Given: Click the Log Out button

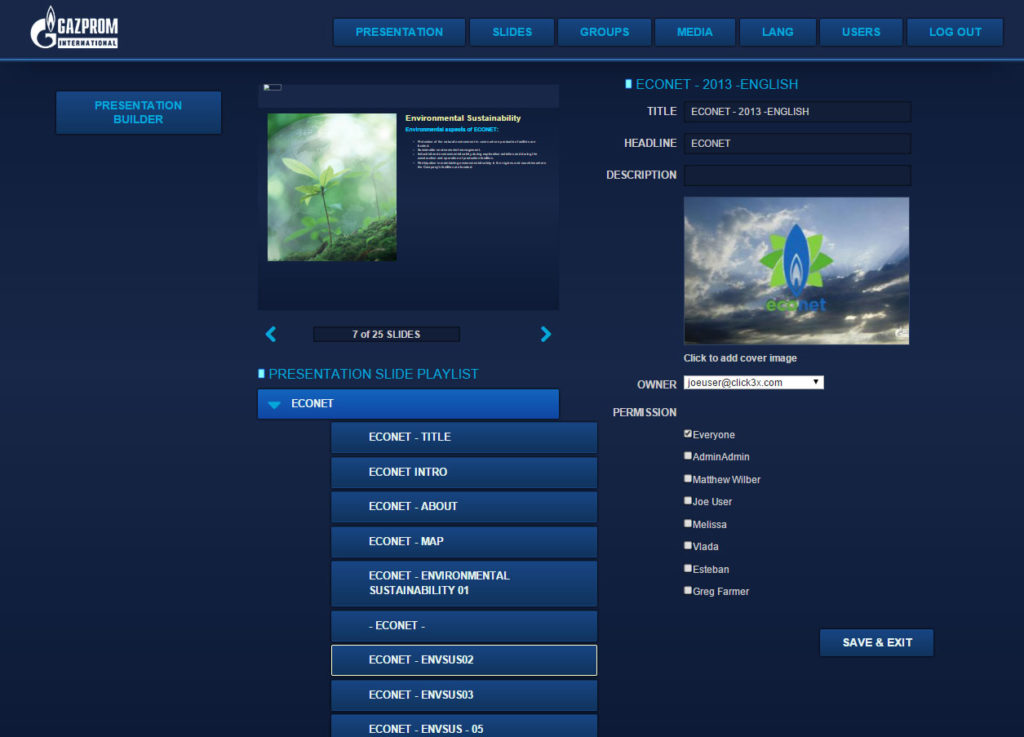Looking at the screenshot, I should (x=954, y=32).
